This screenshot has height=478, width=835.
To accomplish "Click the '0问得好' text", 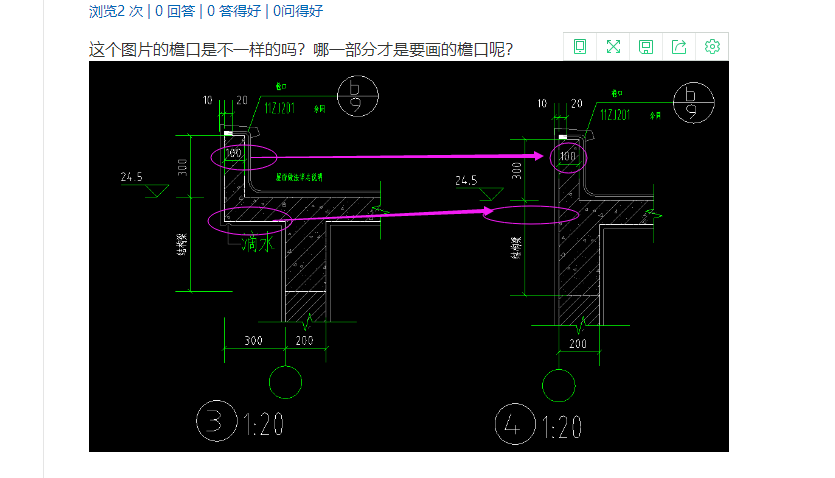I will pyautogui.click(x=298, y=11).
